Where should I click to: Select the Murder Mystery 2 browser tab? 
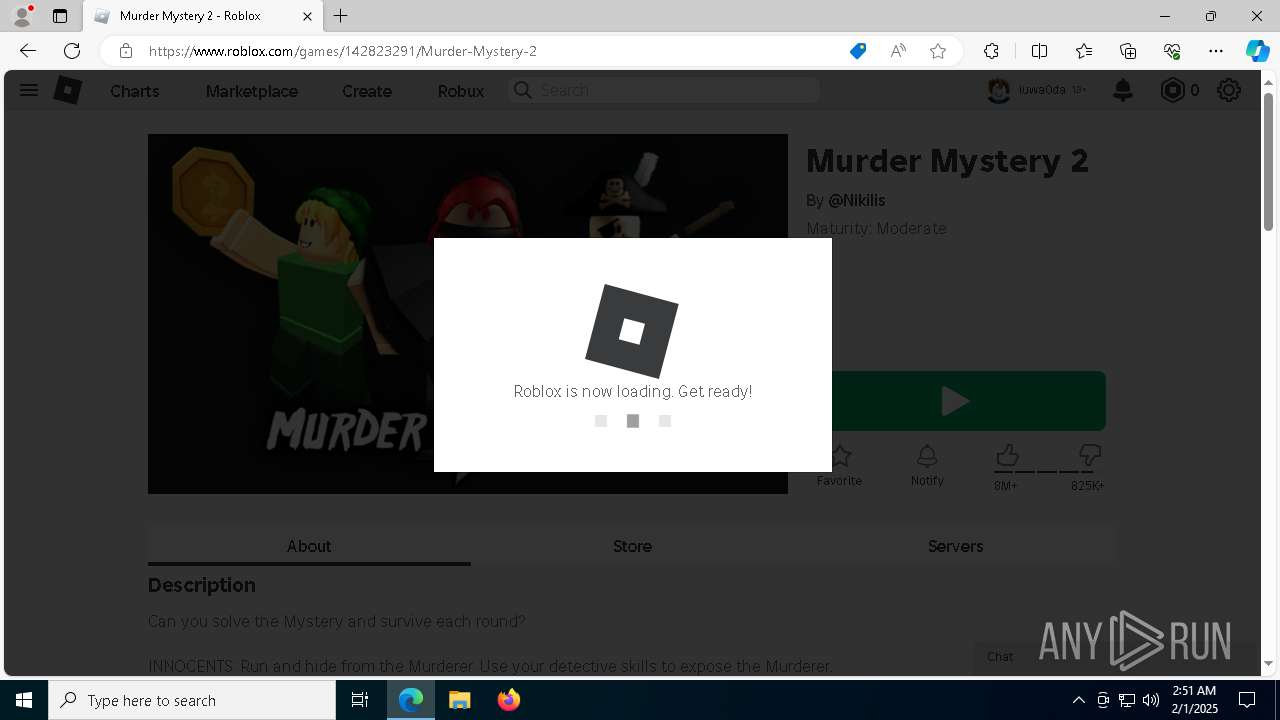[201, 16]
